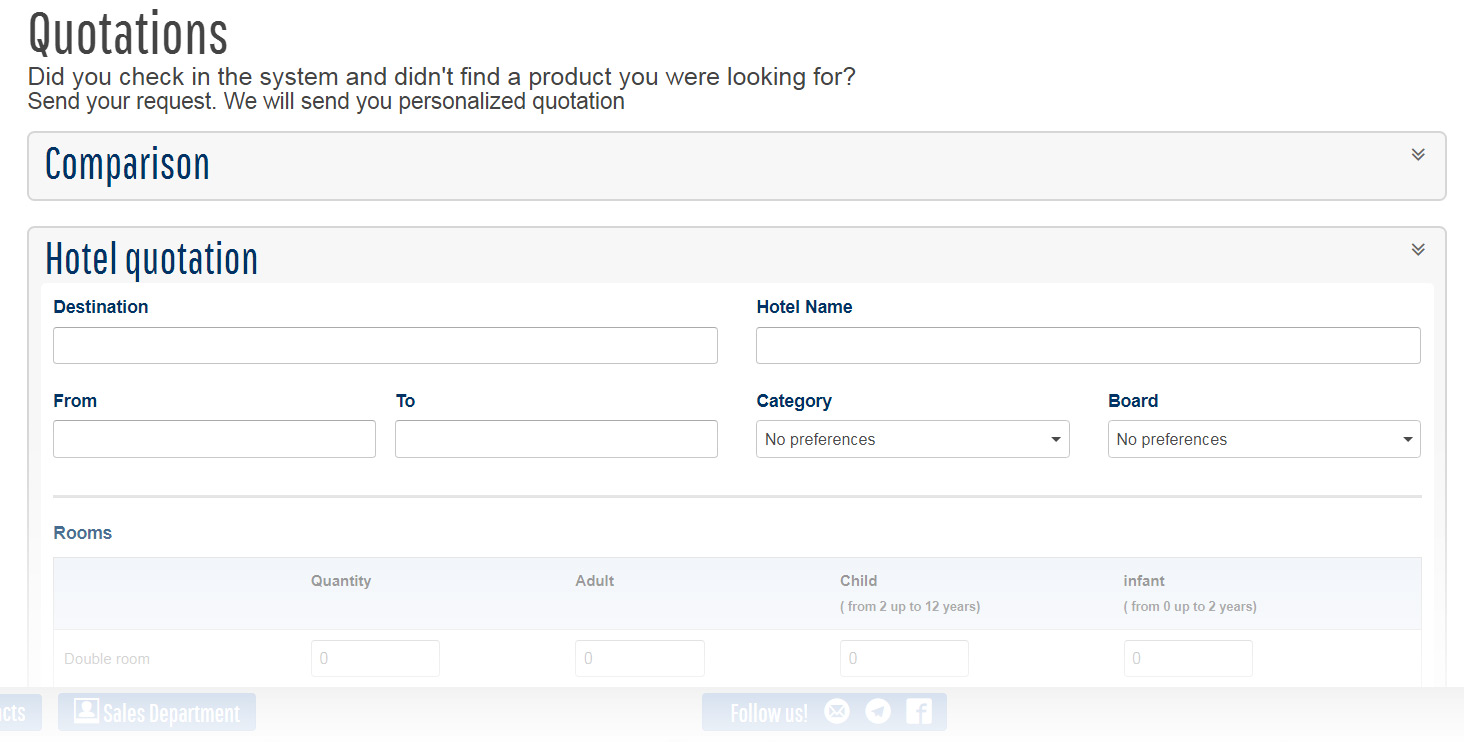Click the Hotel Name input field
Image resolution: width=1464 pixels, height=742 pixels.
[1088, 345]
